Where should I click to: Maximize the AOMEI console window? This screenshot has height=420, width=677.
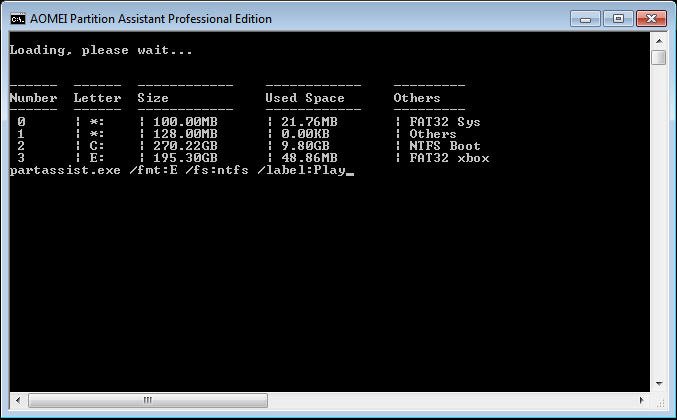click(618, 19)
